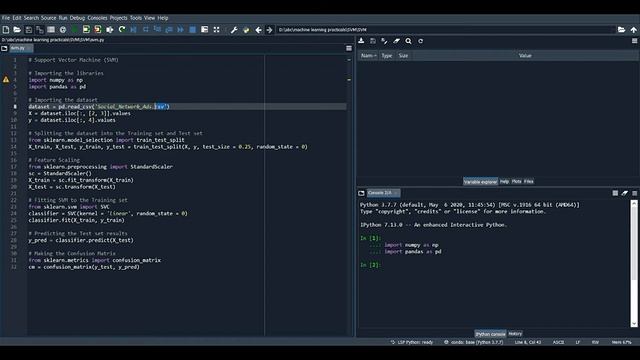The width and height of the screenshot is (640, 360).
Task: Open the Debug menu
Action: [77, 18]
